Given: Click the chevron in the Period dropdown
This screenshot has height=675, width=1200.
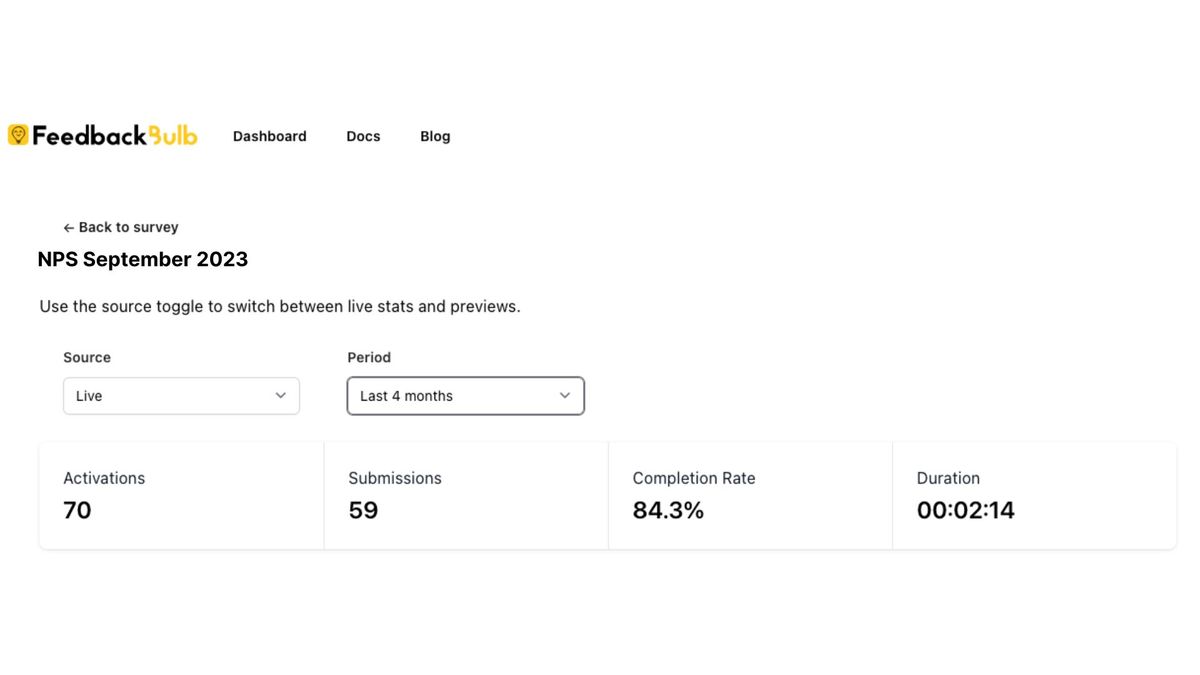Looking at the screenshot, I should (565, 396).
